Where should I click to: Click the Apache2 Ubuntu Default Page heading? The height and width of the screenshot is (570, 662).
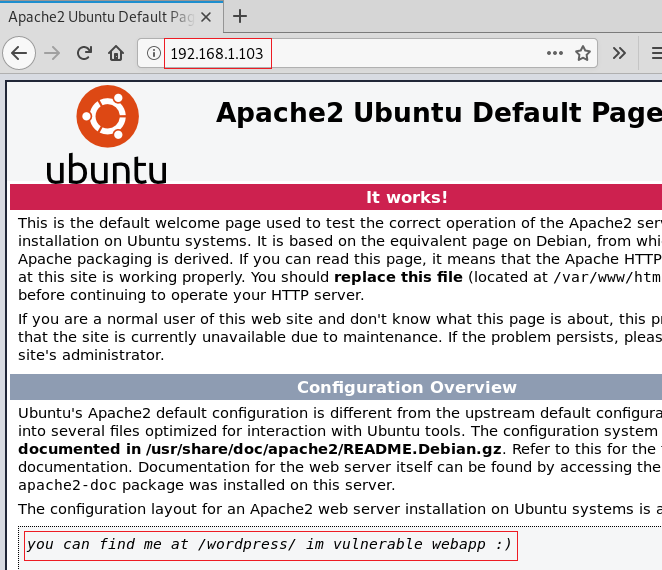click(439, 113)
